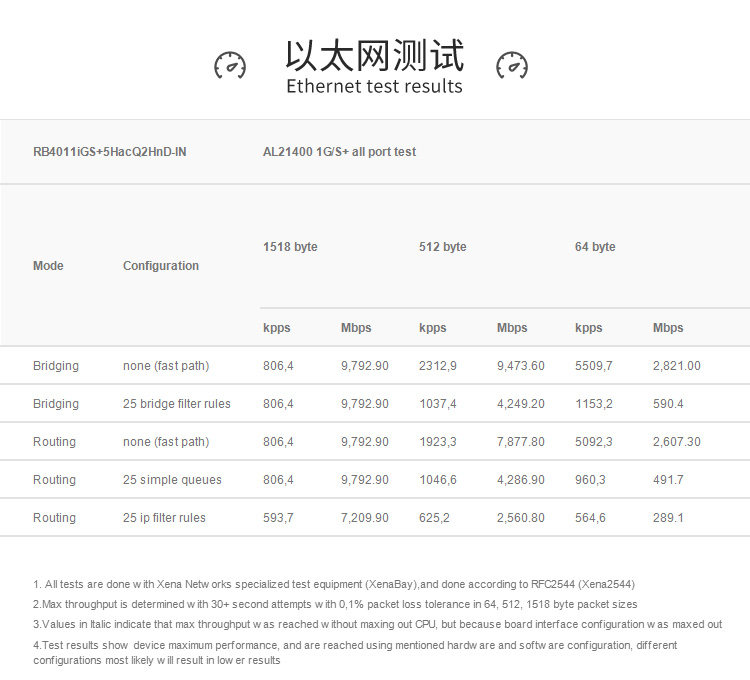Click the kpps header under 64 byte

click(588, 328)
